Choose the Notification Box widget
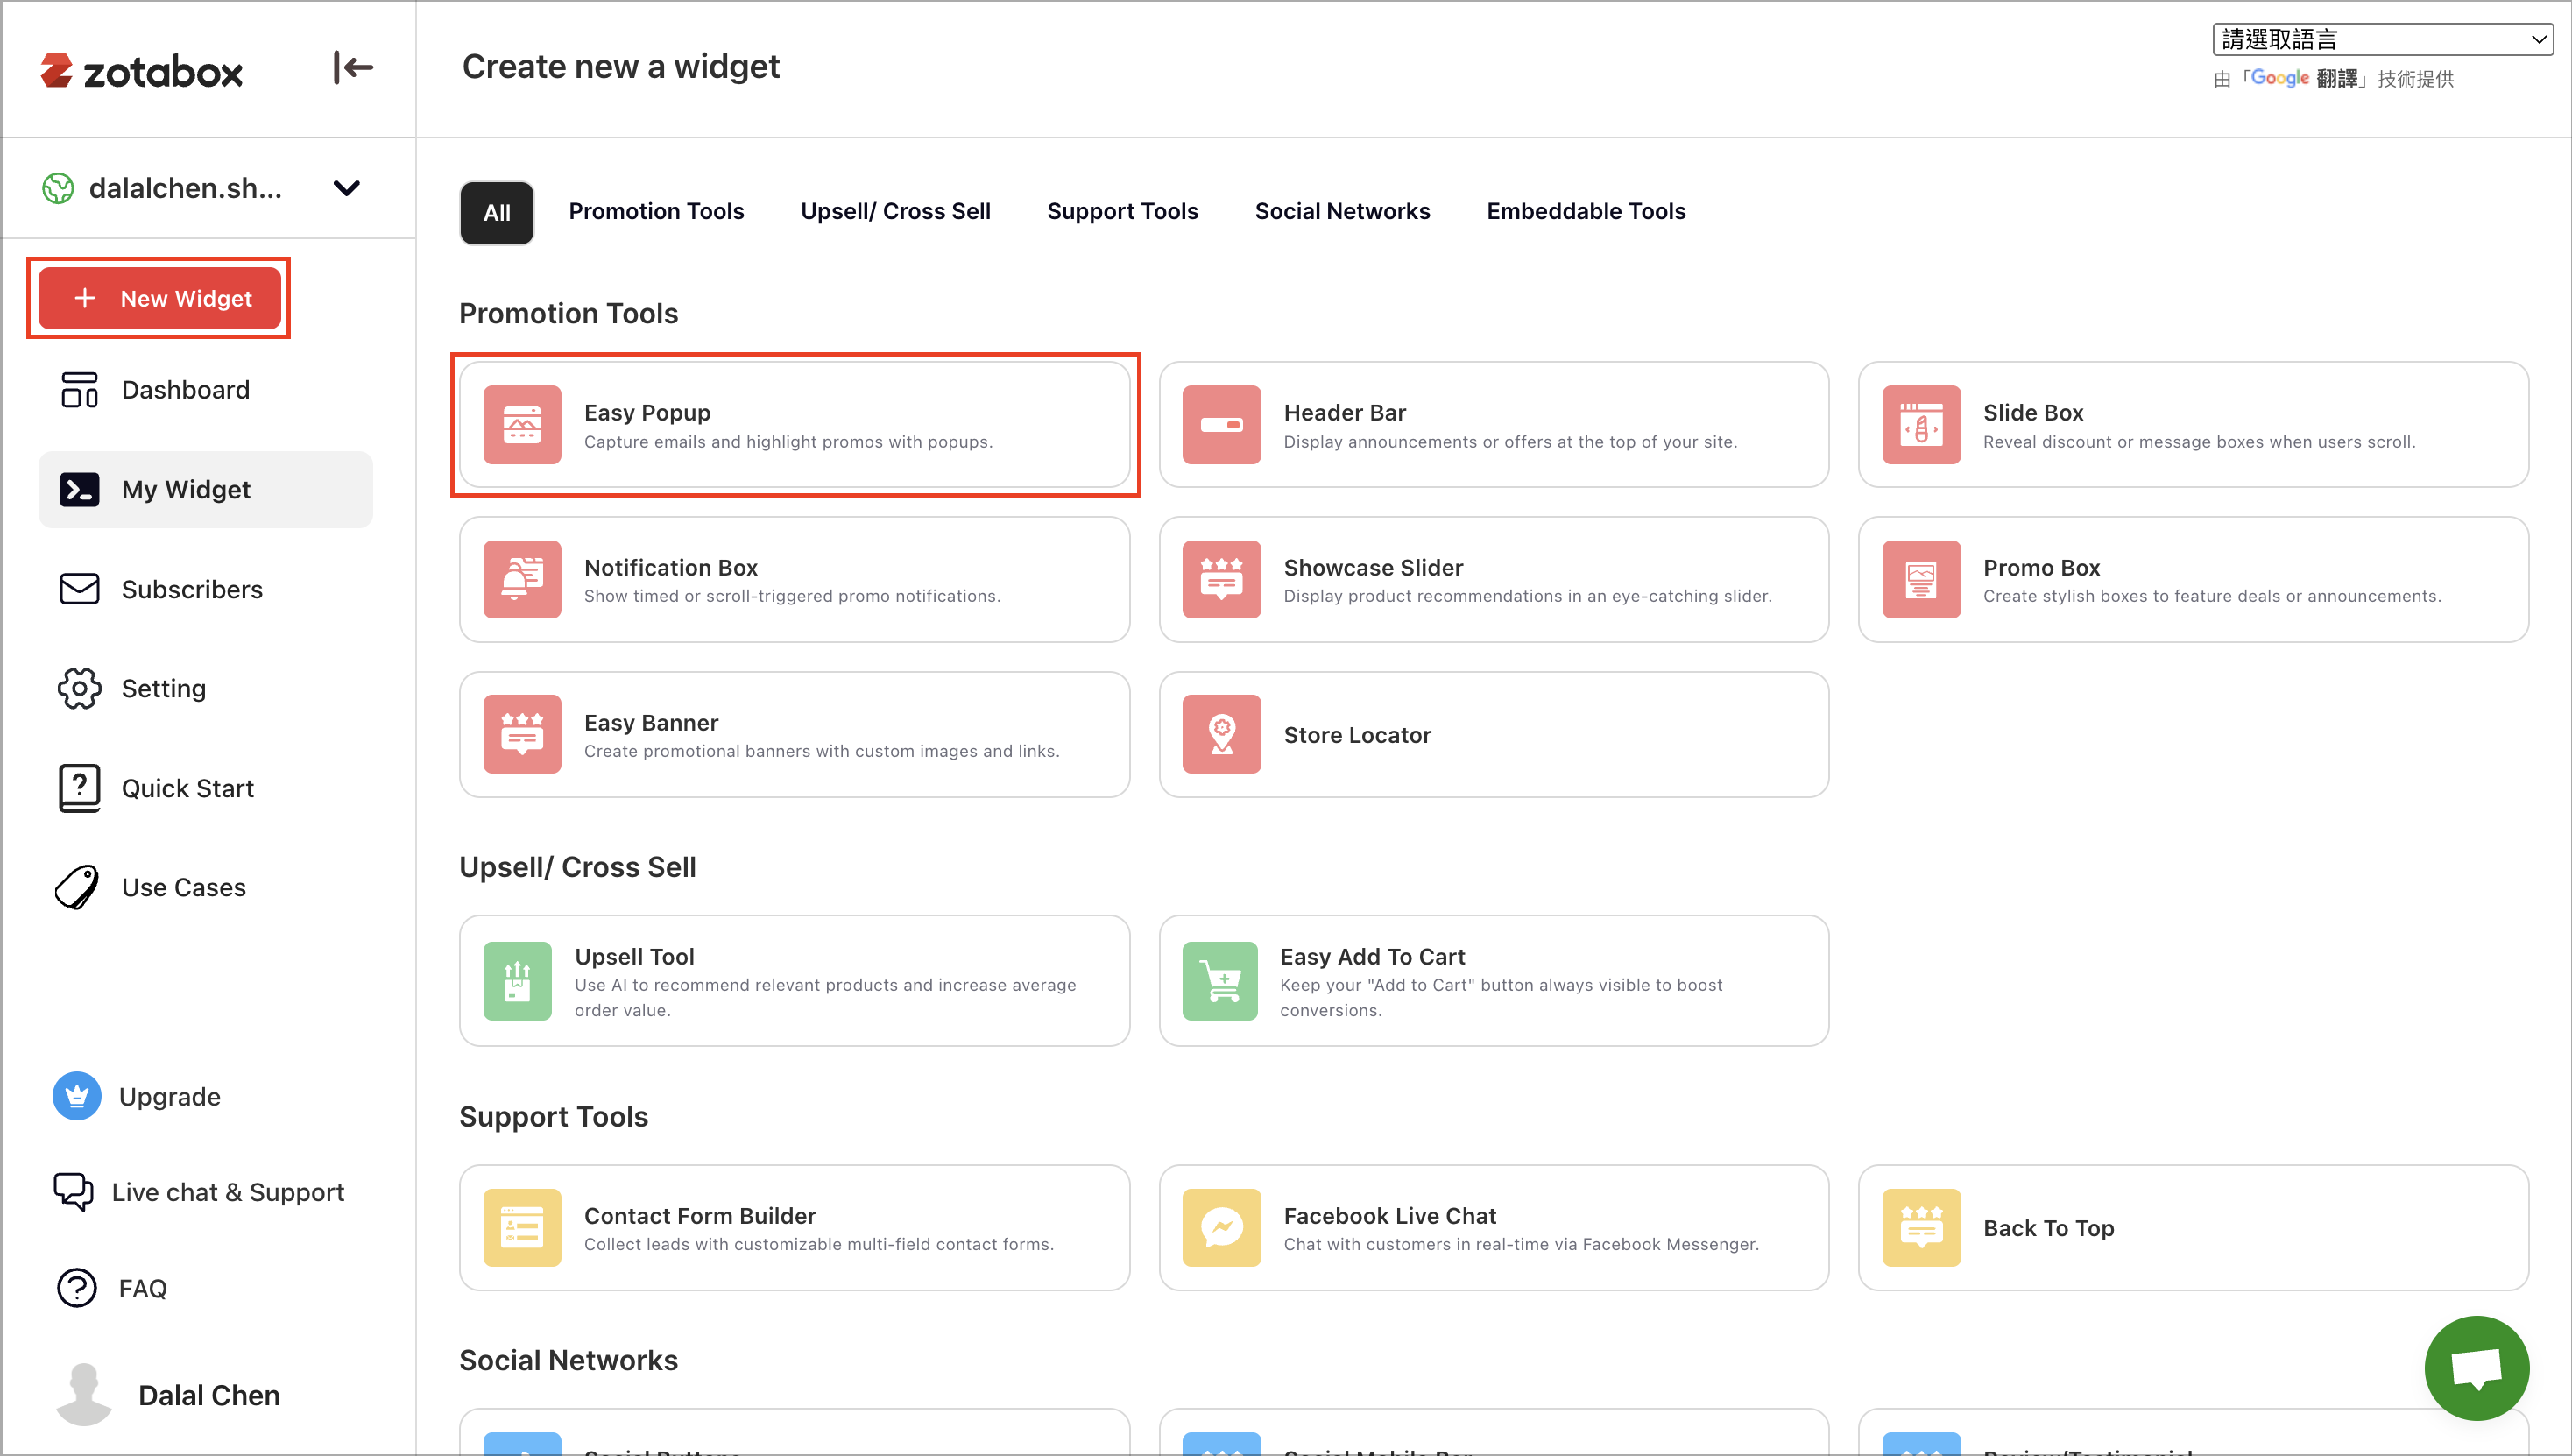The width and height of the screenshot is (2572, 1456). pyautogui.click(x=795, y=580)
